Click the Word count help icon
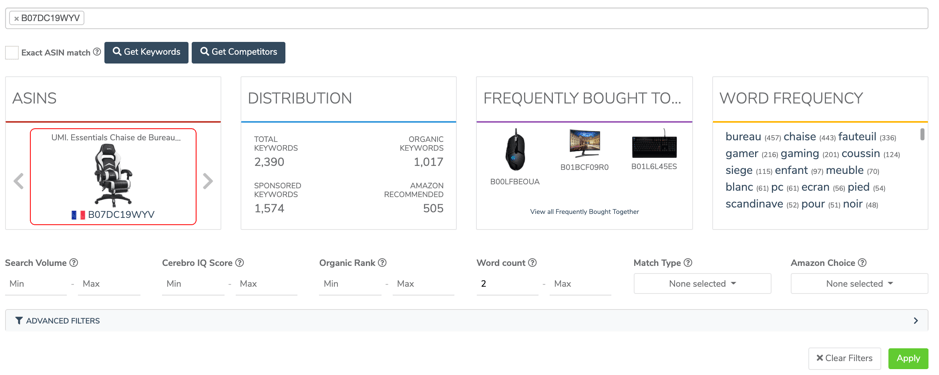Viewport: 939px width, 375px height. click(532, 262)
